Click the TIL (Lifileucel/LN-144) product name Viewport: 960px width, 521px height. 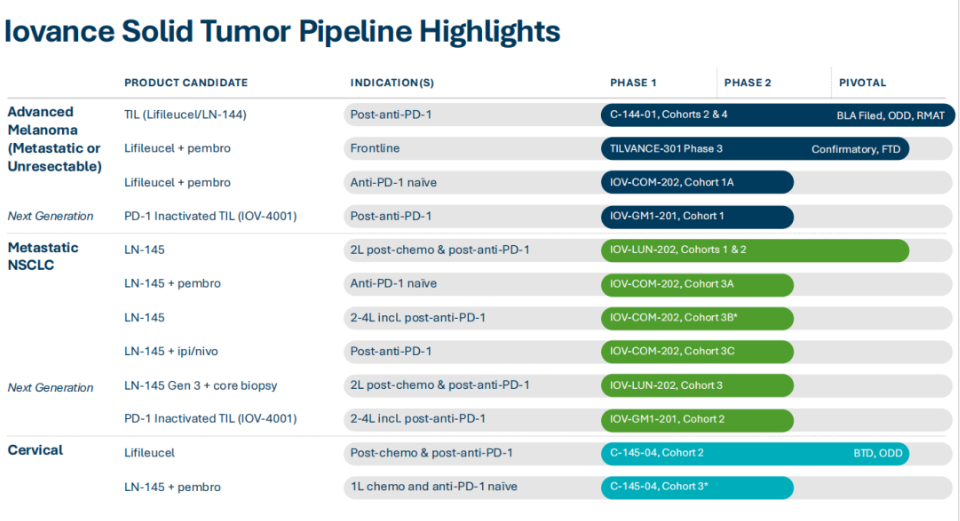tap(185, 115)
